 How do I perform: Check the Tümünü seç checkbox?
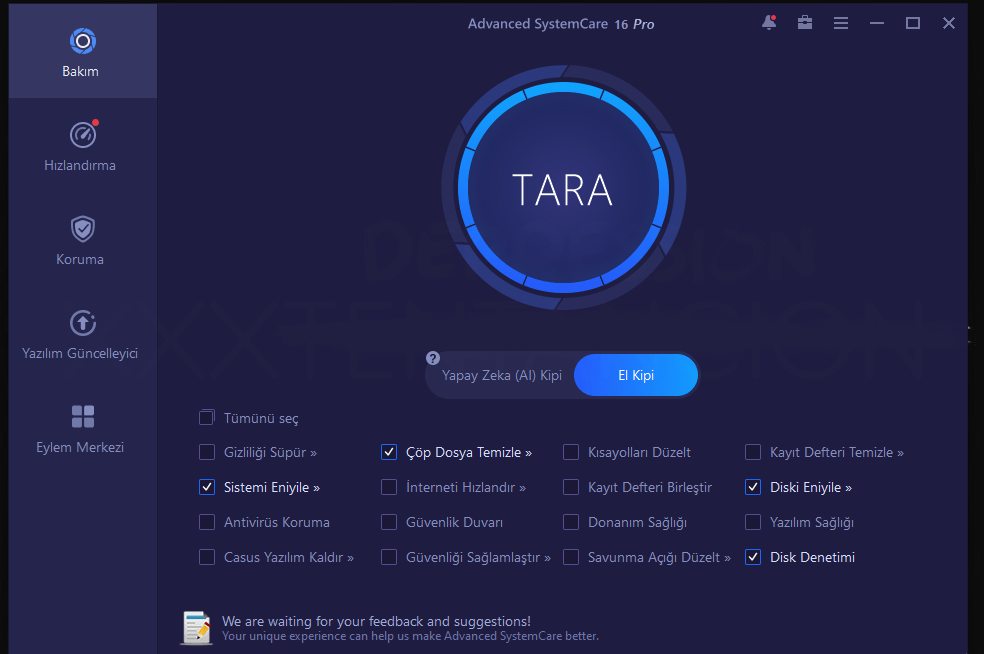(x=206, y=417)
